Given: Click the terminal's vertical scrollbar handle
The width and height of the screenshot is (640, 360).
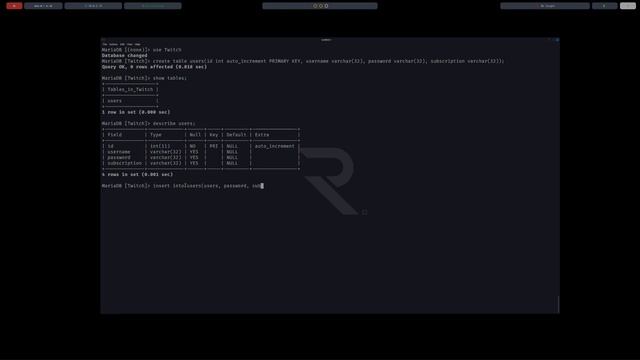Looking at the screenshot, I should [558, 304].
